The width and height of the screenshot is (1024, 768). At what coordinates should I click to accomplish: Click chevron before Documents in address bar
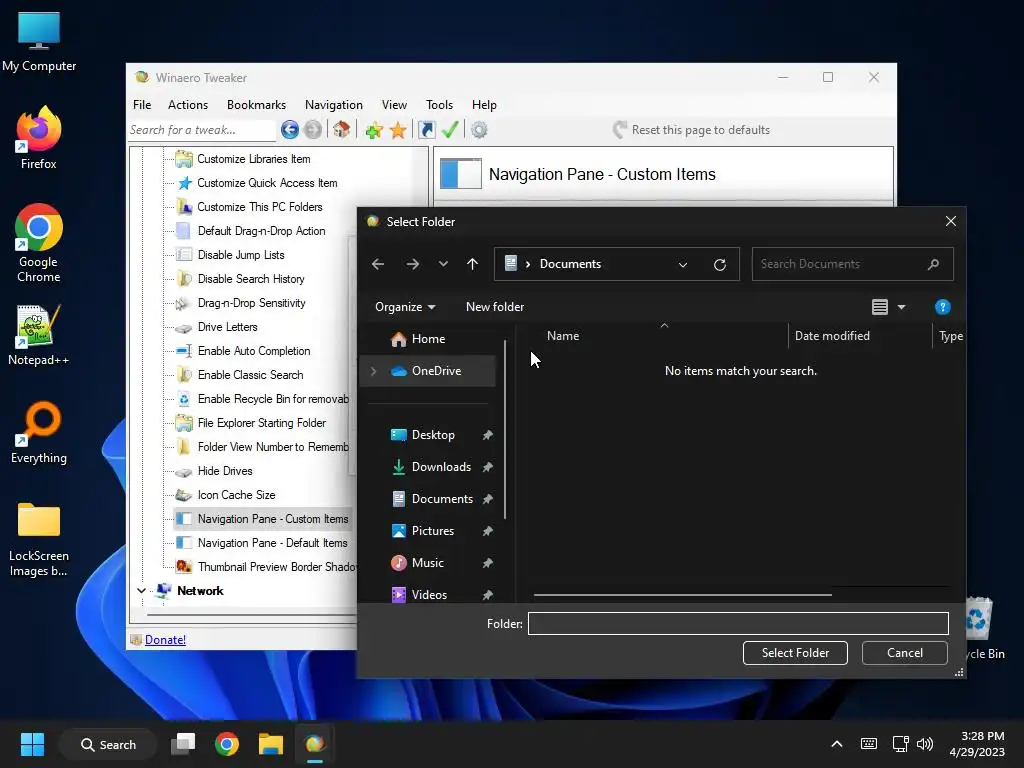[x=528, y=264]
